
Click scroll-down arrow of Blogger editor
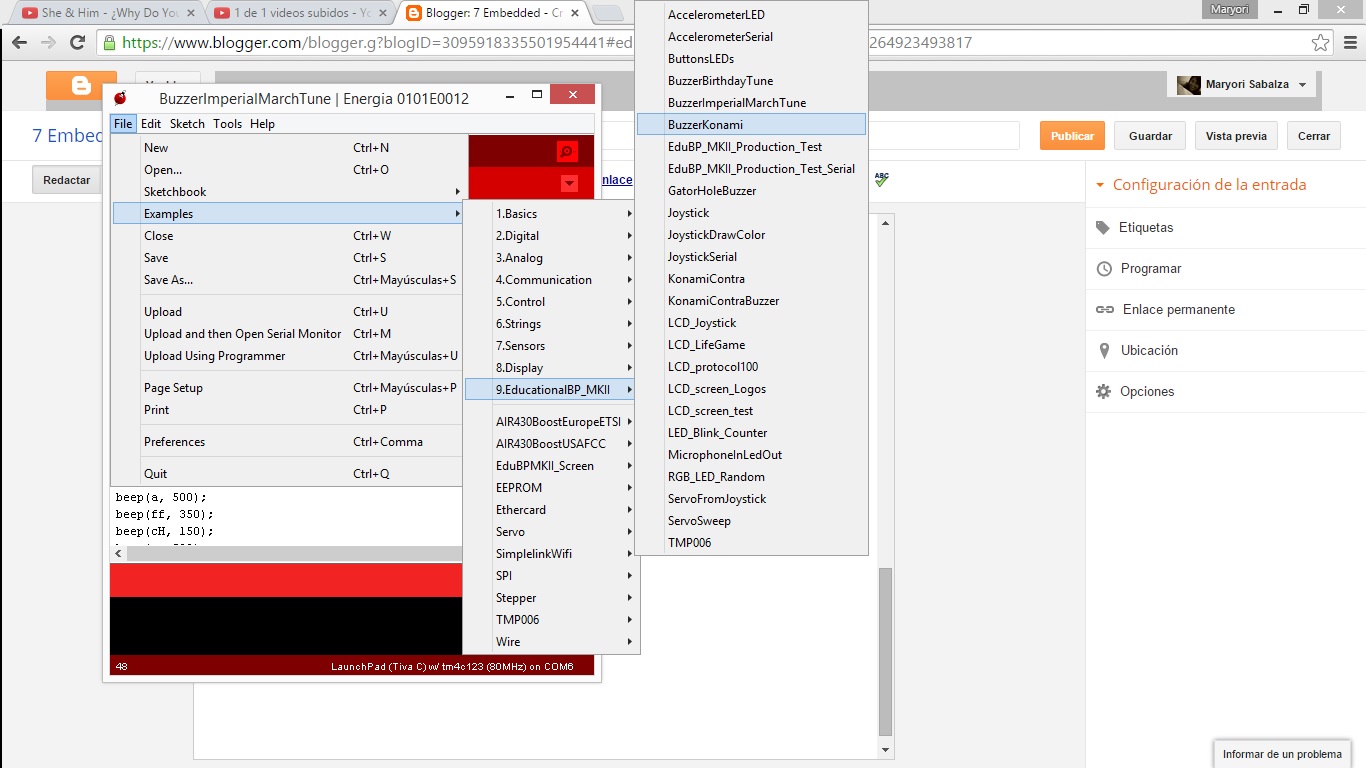click(884, 749)
